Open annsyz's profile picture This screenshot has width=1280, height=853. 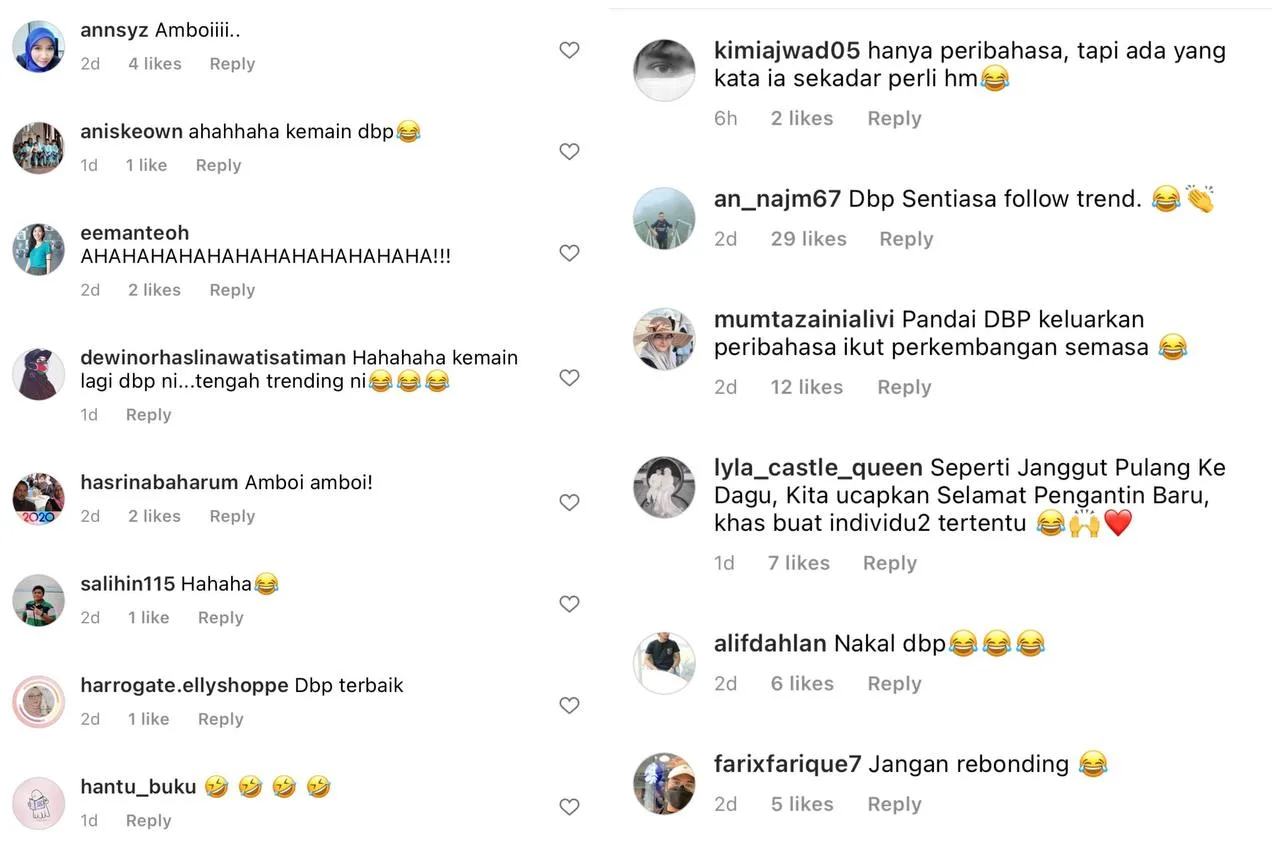click(x=39, y=47)
